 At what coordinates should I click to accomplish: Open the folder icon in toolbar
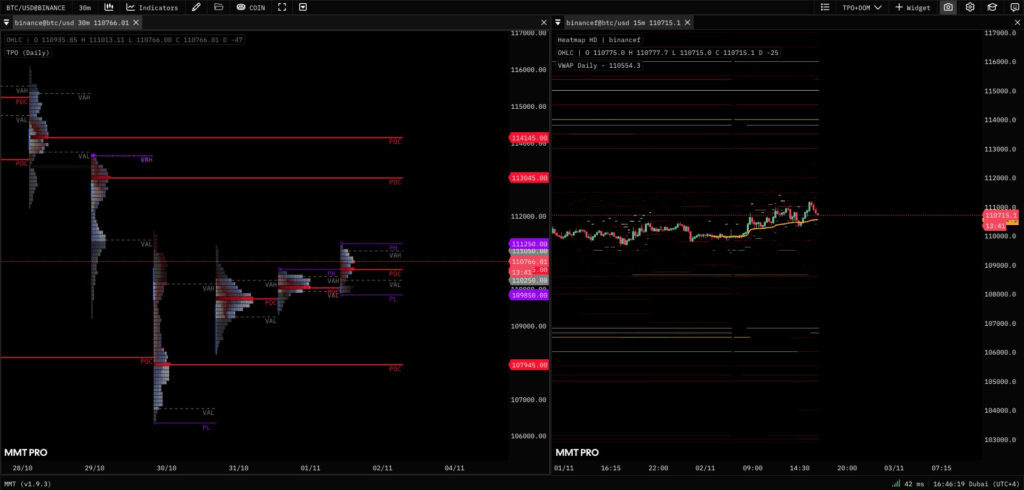coord(219,7)
